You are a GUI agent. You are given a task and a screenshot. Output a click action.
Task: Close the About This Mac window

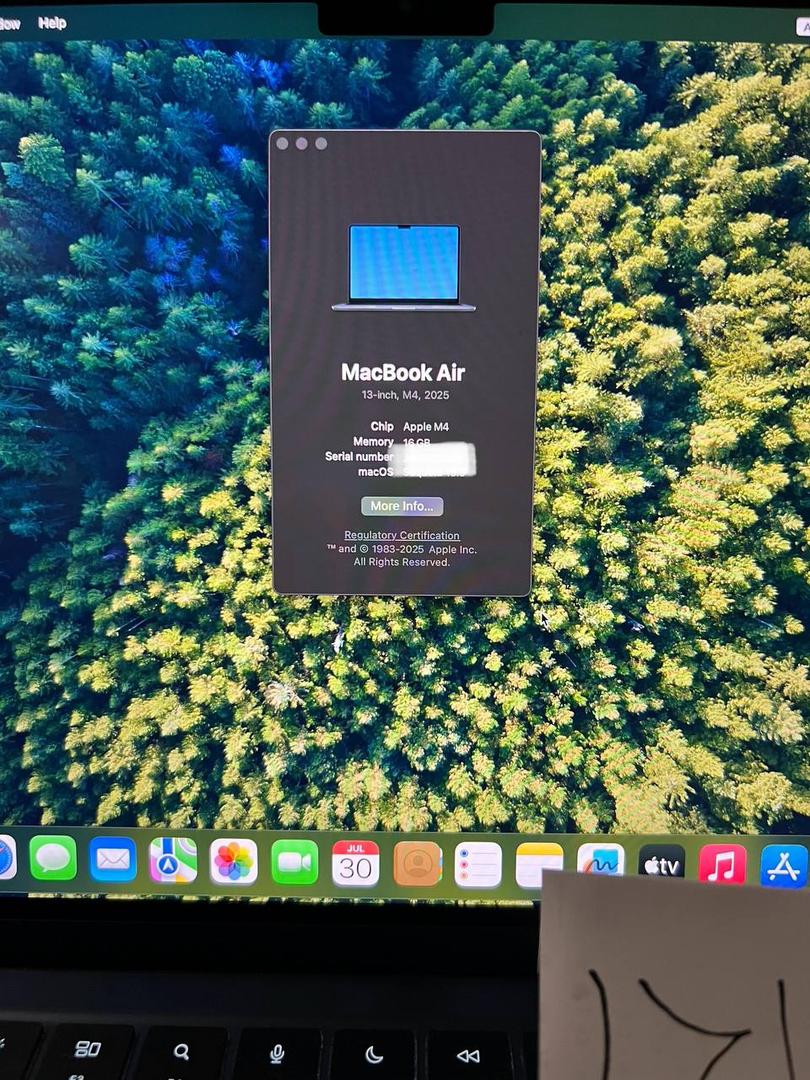click(x=282, y=143)
